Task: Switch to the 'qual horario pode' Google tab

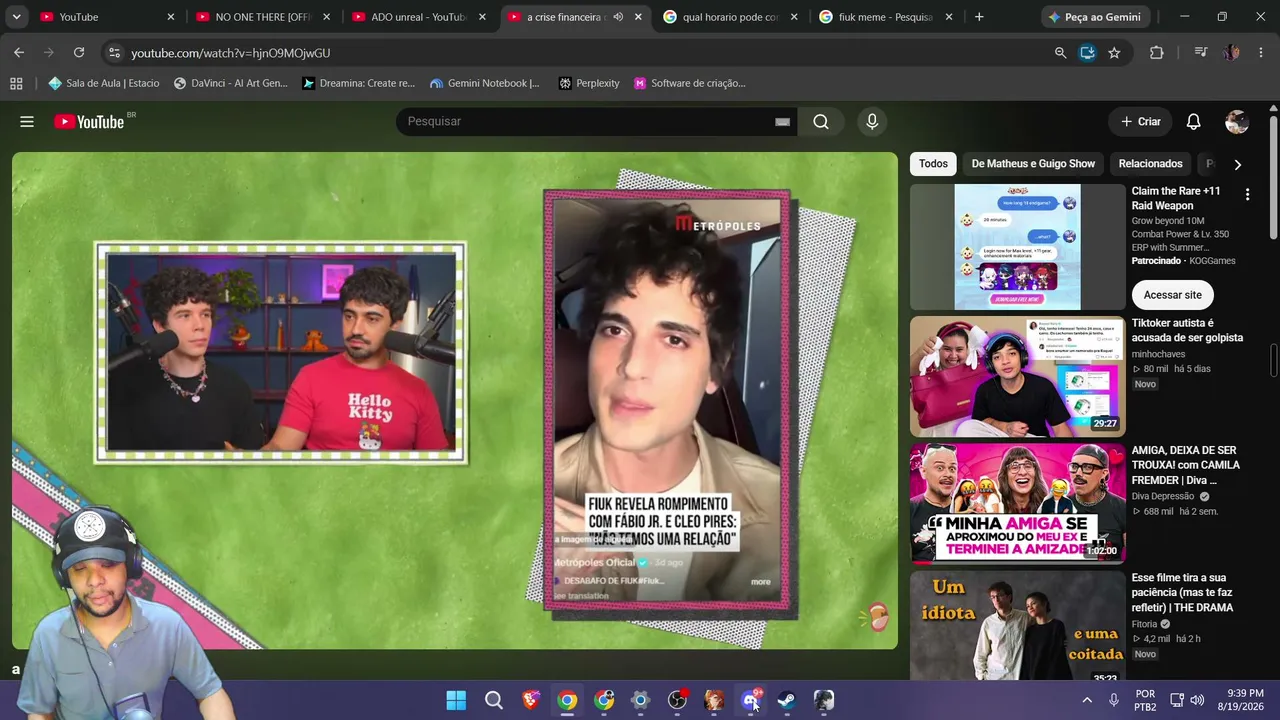Action: click(x=731, y=17)
